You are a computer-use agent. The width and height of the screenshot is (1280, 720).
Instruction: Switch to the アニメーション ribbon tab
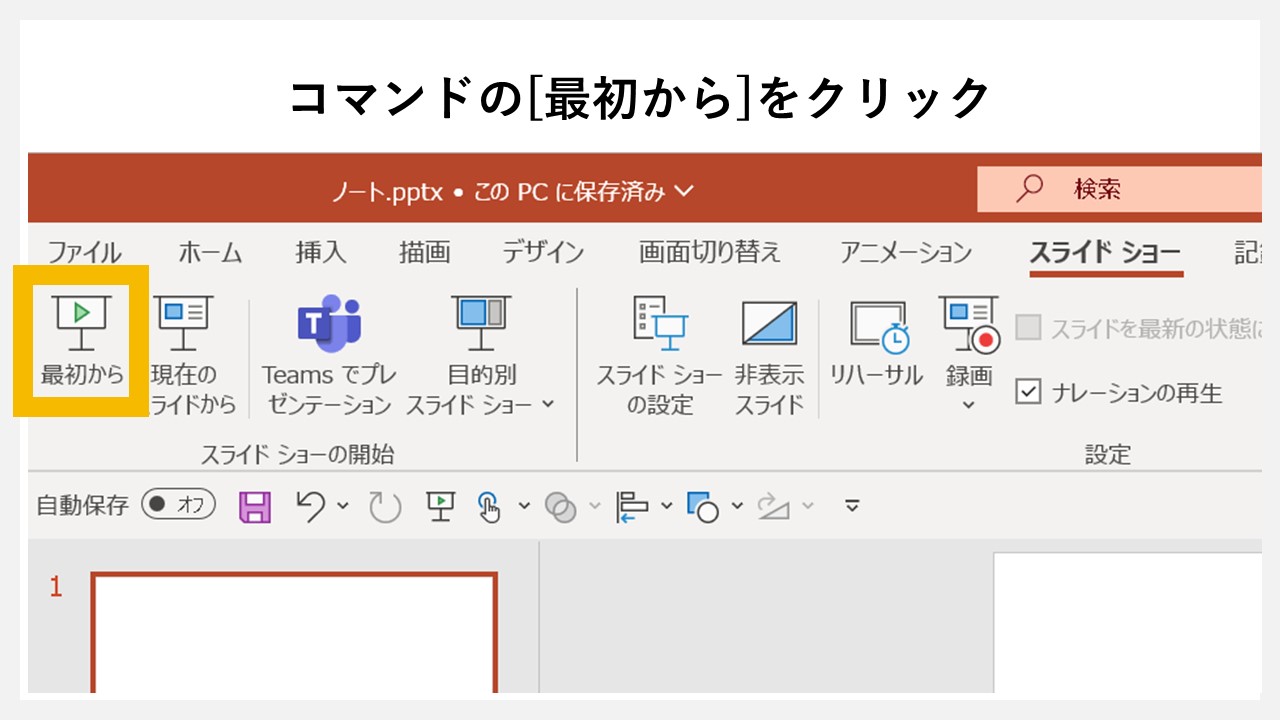tap(903, 253)
